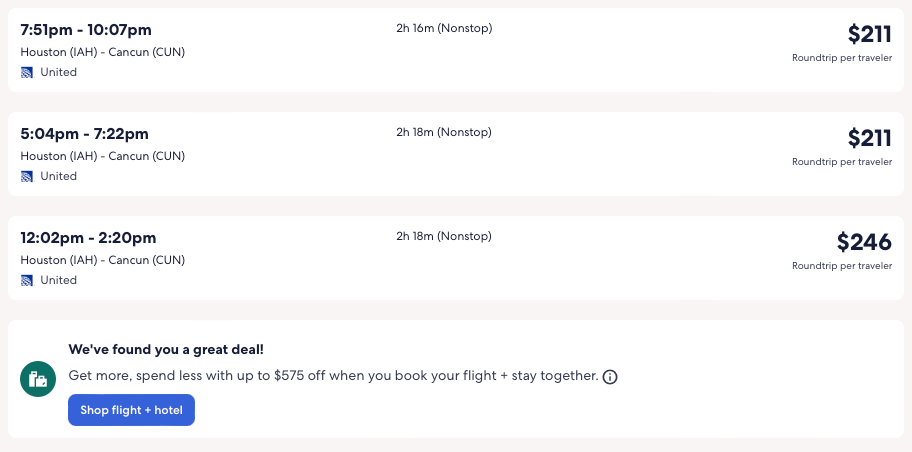Click the green luggage deal icon
Screen dimensions: 912x452
[38, 379]
